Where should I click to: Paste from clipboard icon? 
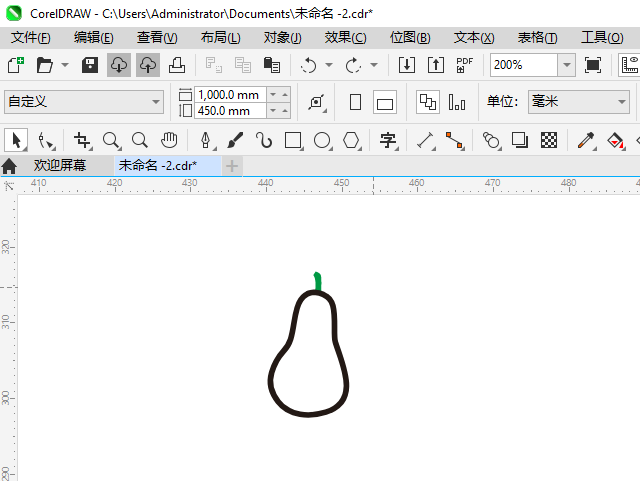[271, 65]
